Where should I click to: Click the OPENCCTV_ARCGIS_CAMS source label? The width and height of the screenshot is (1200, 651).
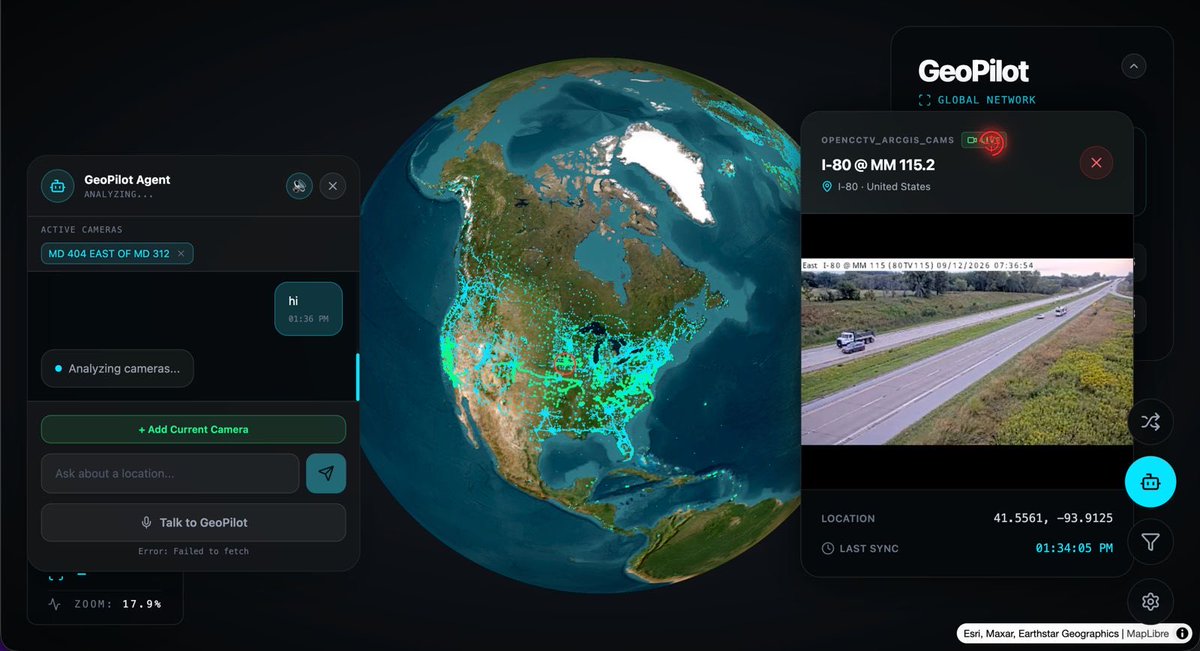click(887, 140)
